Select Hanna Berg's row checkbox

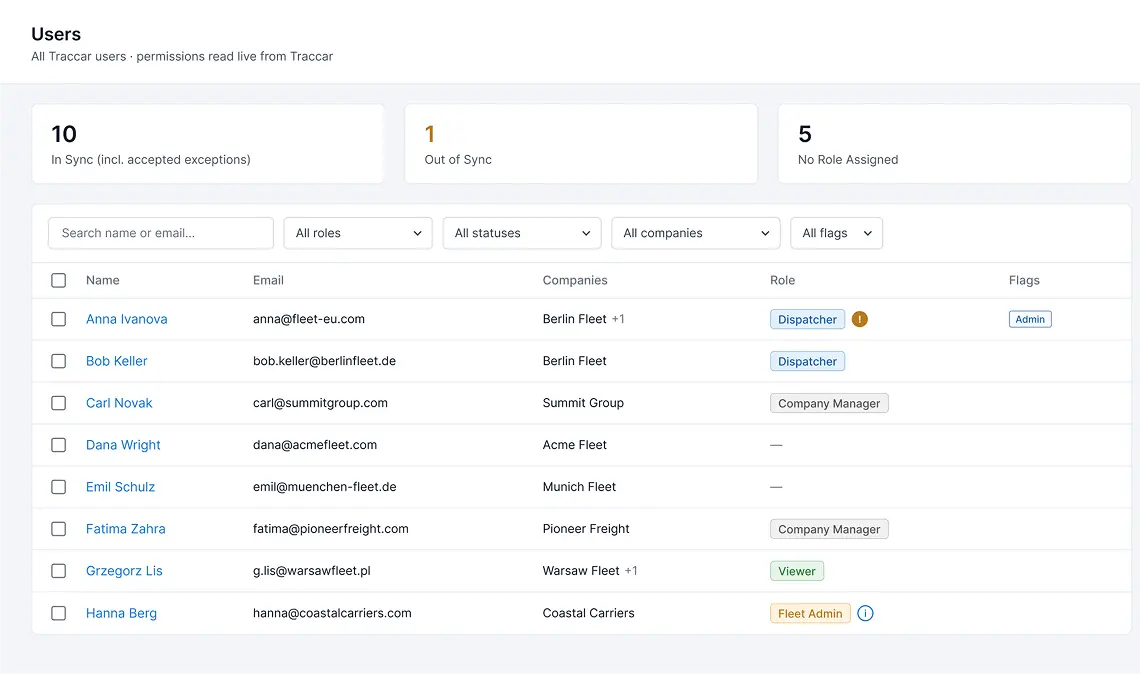(59, 613)
